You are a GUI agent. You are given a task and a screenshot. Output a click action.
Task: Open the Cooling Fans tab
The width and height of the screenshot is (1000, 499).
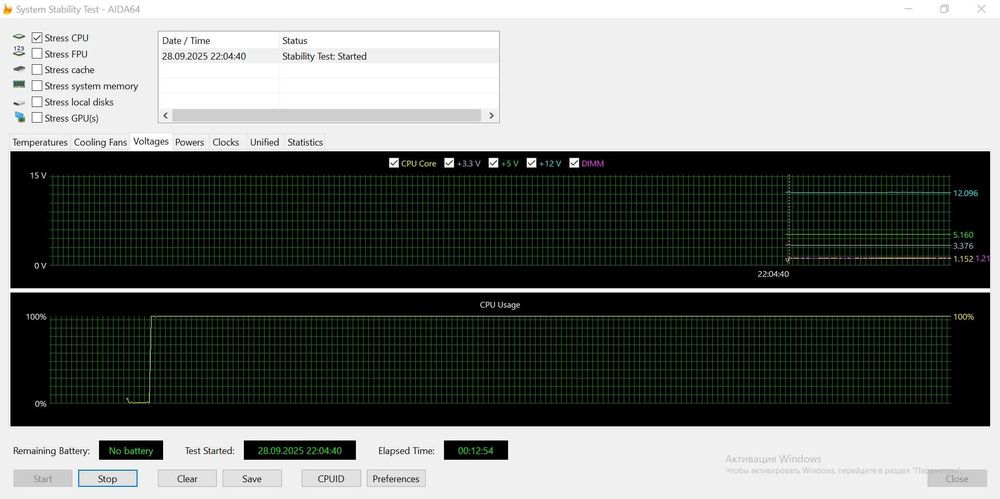(x=100, y=142)
